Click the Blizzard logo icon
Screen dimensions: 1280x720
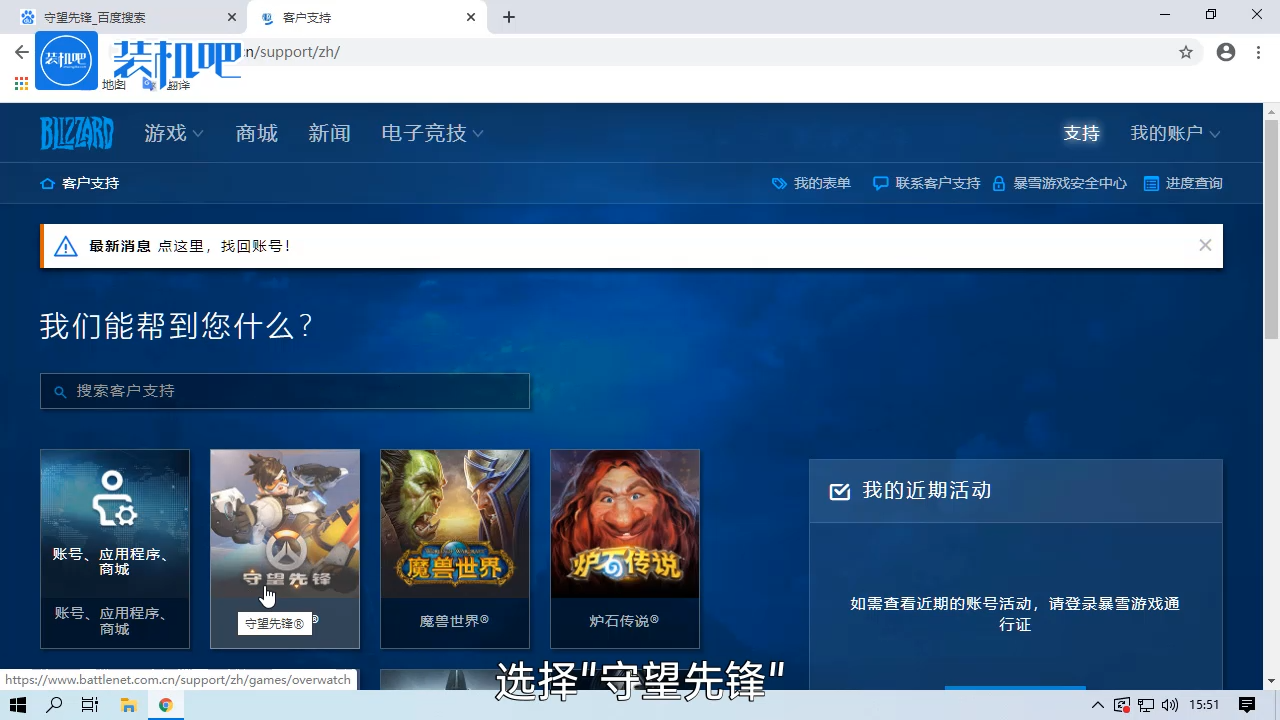point(77,132)
